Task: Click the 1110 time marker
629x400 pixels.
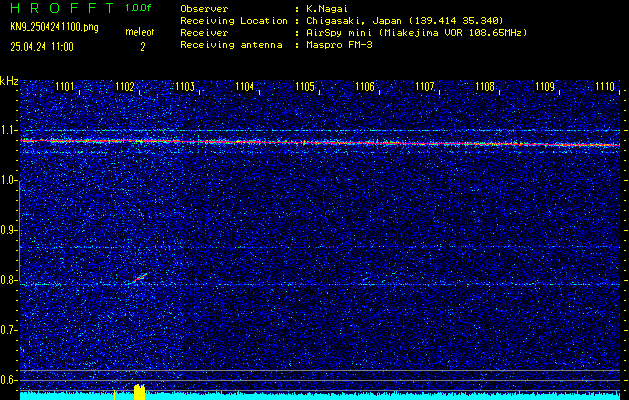Action: [605, 86]
